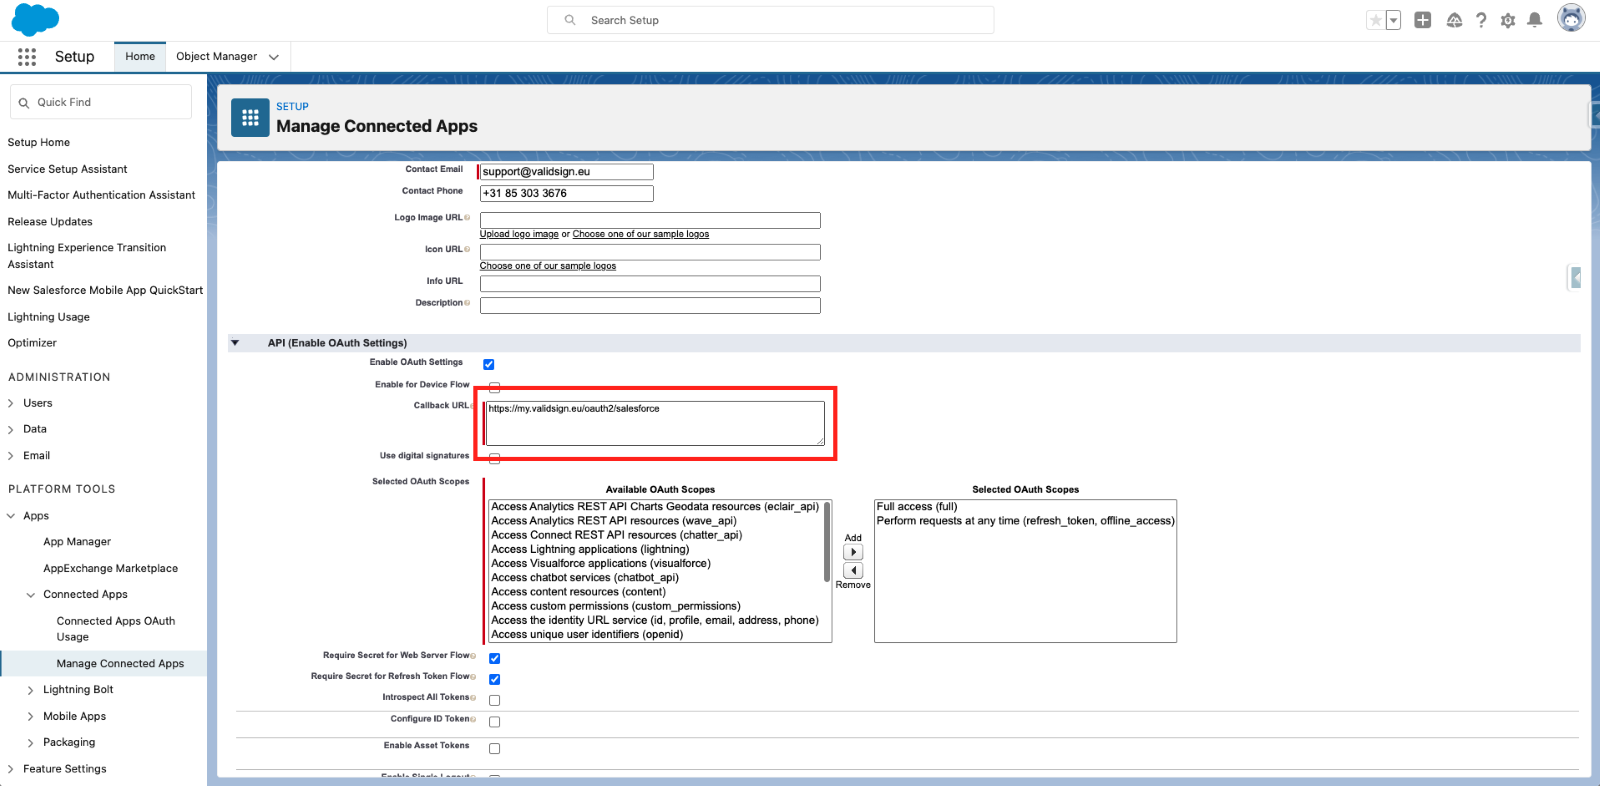This screenshot has height=786, width=1600.
Task: Click the help icon next to Description
Action: (x=467, y=303)
